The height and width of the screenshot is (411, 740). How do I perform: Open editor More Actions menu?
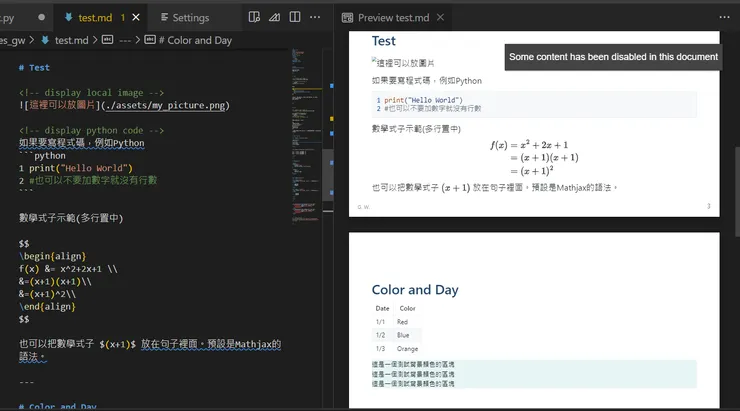[x=315, y=17]
